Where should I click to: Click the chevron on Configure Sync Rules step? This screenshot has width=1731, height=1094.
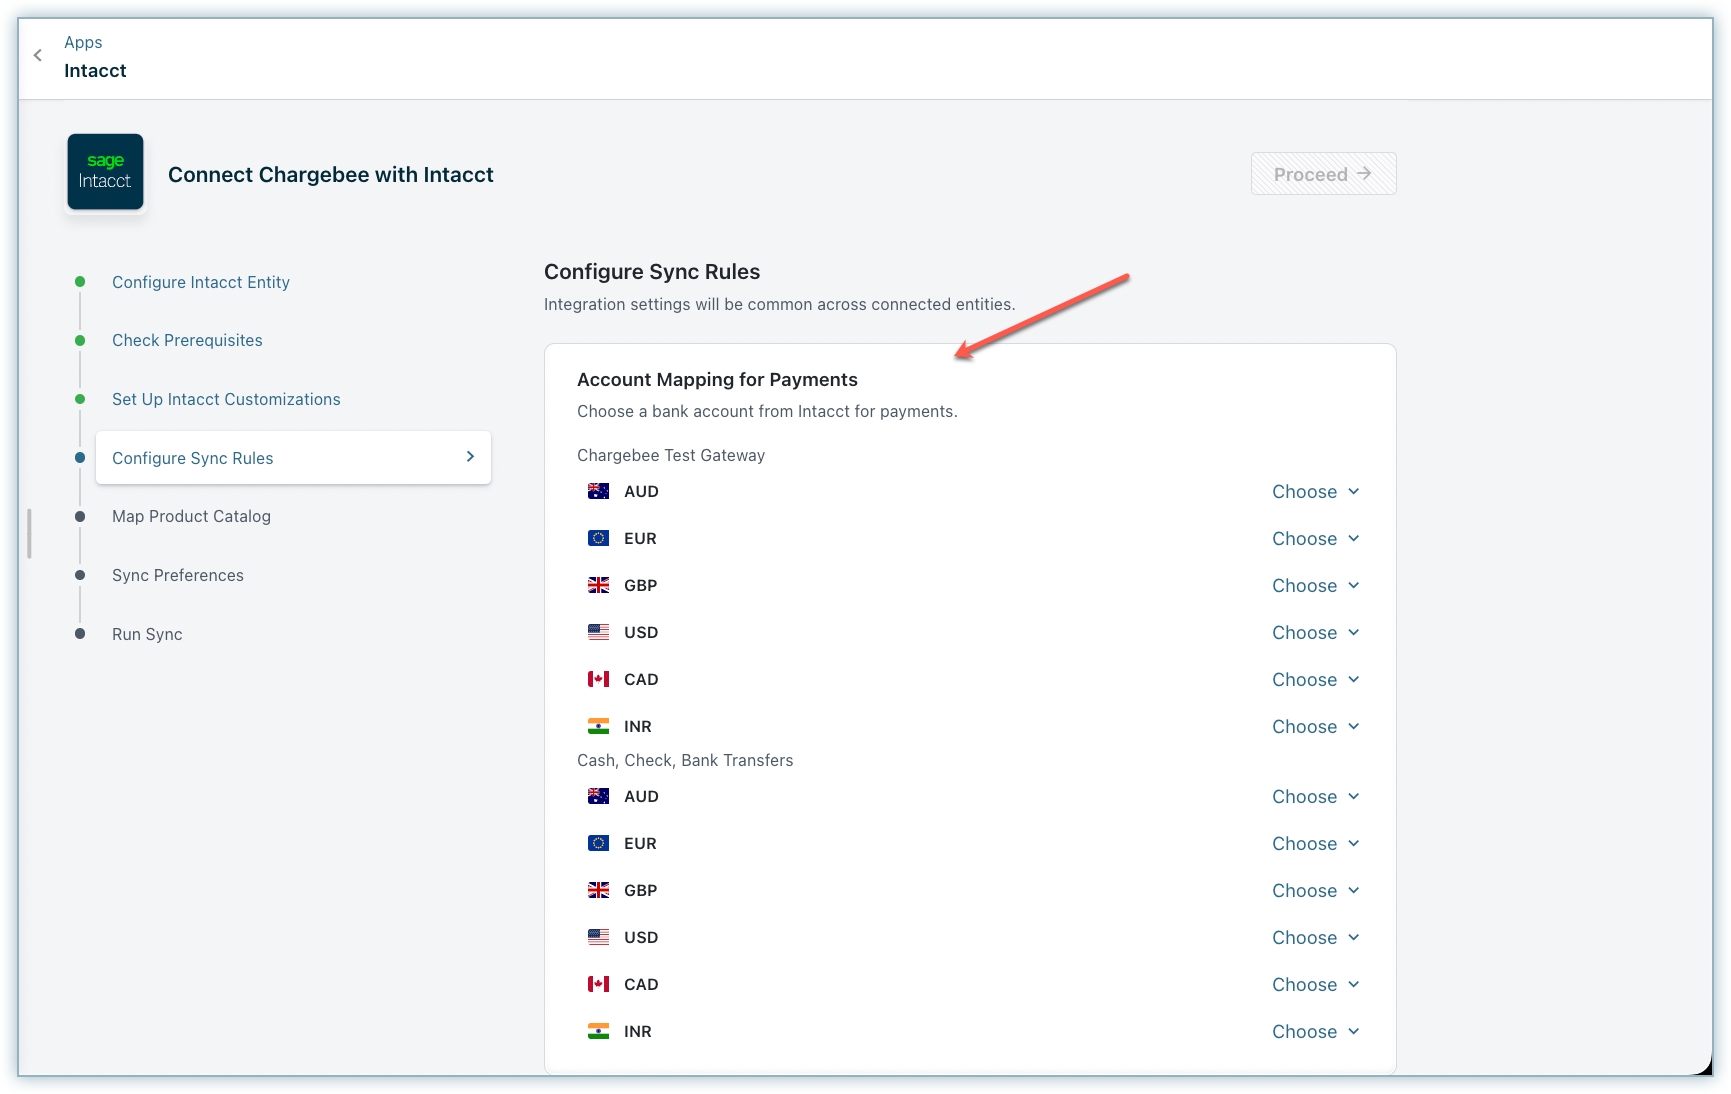click(470, 457)
